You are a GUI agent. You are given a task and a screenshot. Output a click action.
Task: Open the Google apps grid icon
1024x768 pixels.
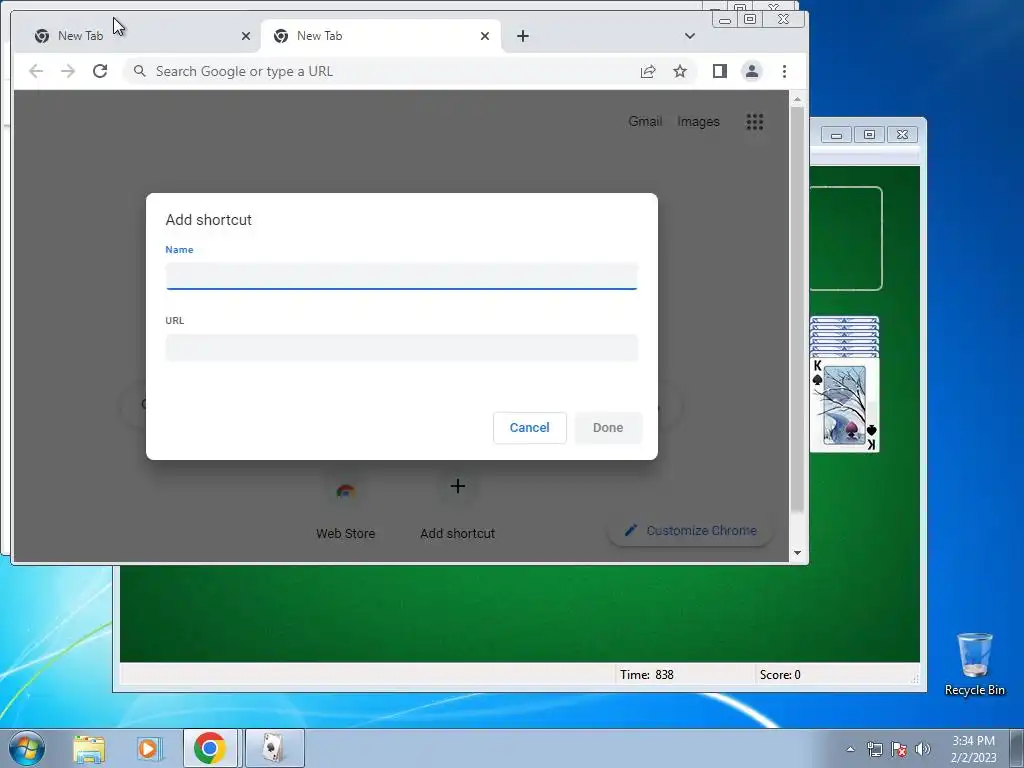(755, 121)
